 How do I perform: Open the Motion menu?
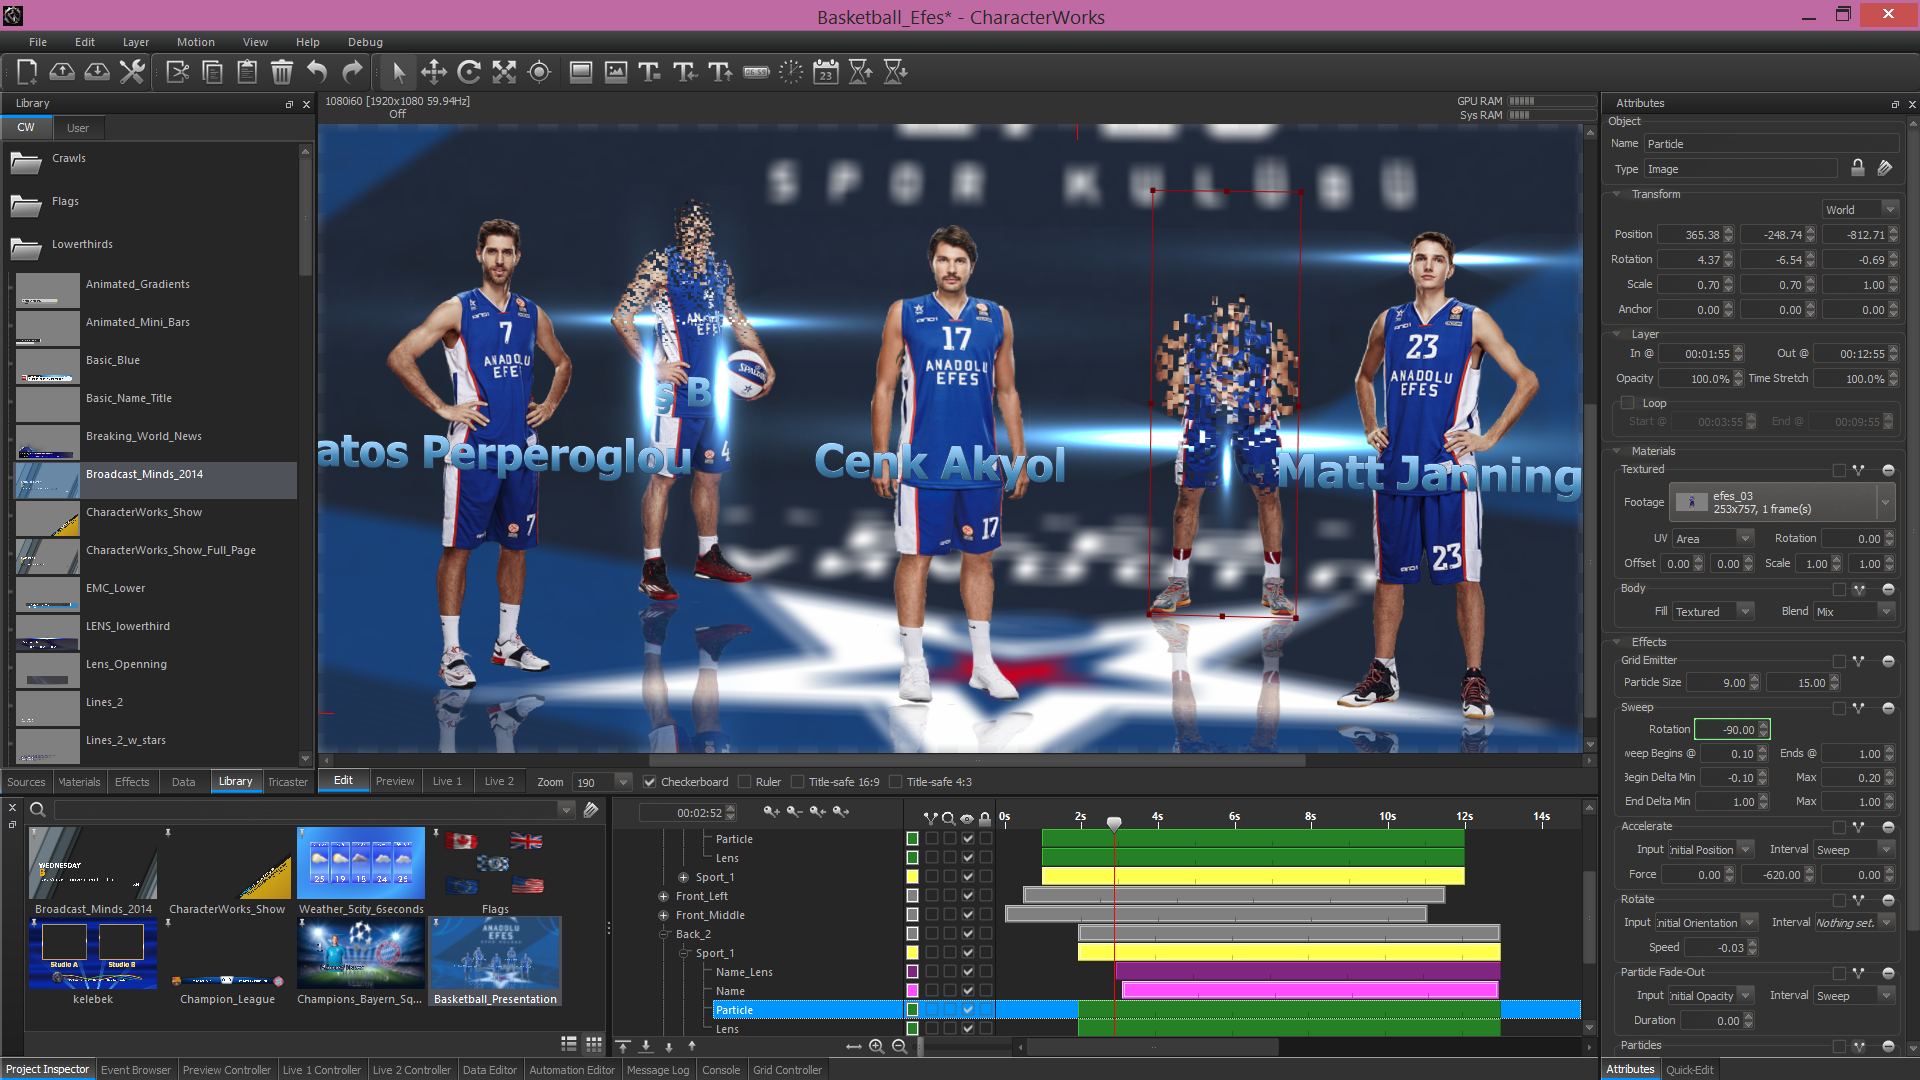[x=195, y=42]
